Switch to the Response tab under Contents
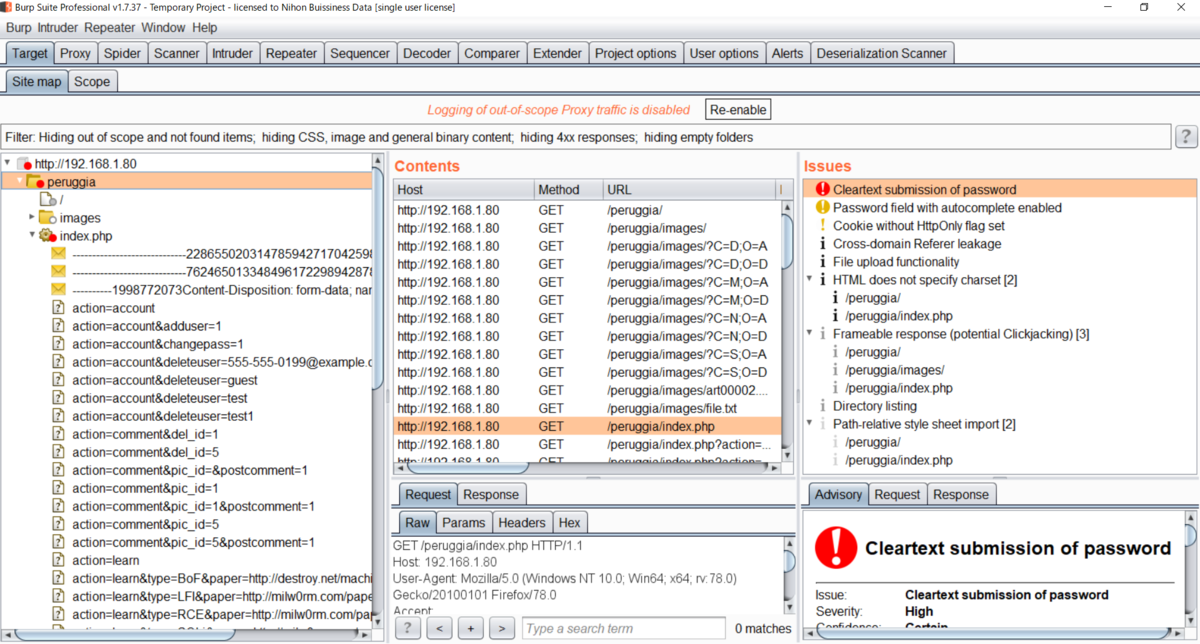Image resolution: width=1200 pixels, height=644 pixels. pyautogui.click(x=491, y=494)
